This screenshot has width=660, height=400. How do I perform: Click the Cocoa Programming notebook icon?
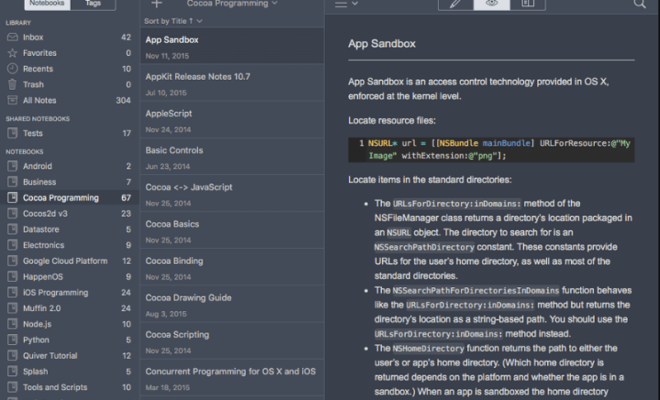13,197
